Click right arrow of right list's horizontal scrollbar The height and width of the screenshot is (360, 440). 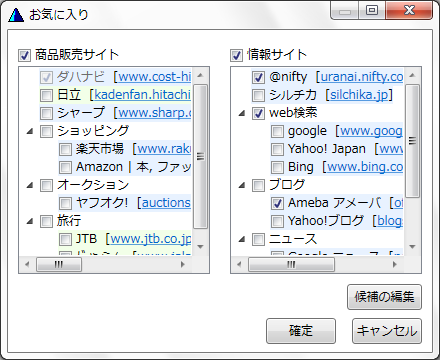point(395,265)
